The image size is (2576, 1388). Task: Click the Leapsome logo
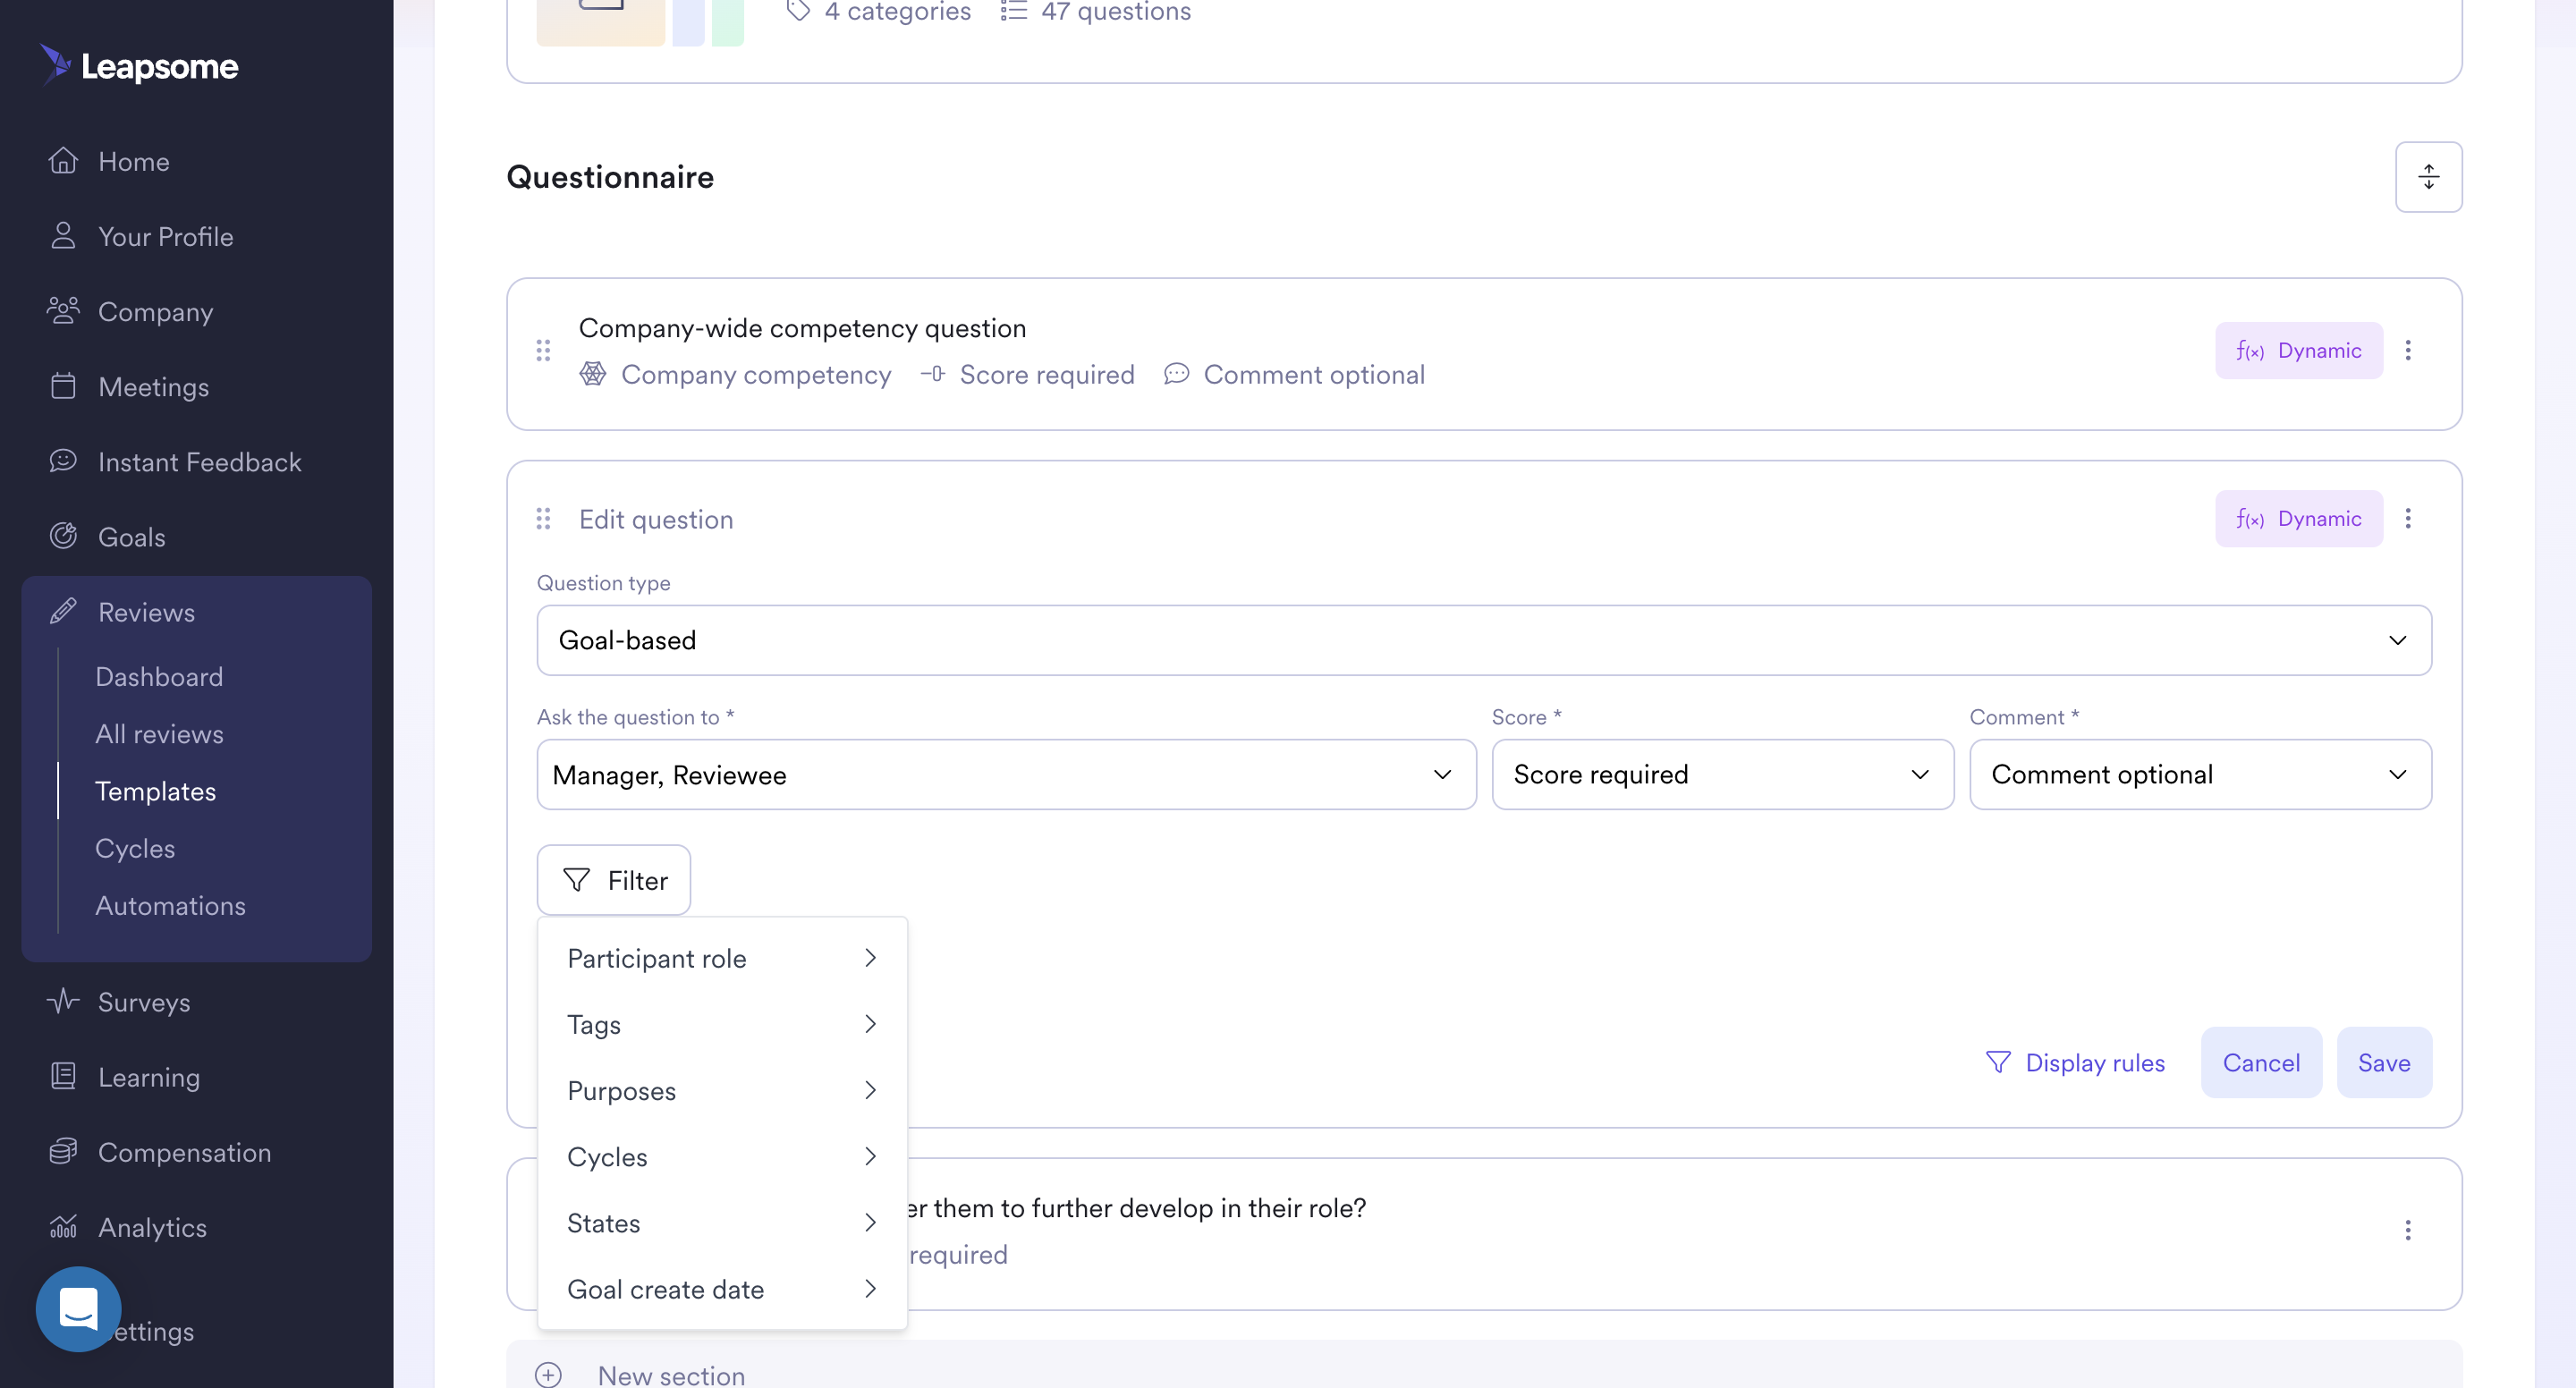(139, 66)
